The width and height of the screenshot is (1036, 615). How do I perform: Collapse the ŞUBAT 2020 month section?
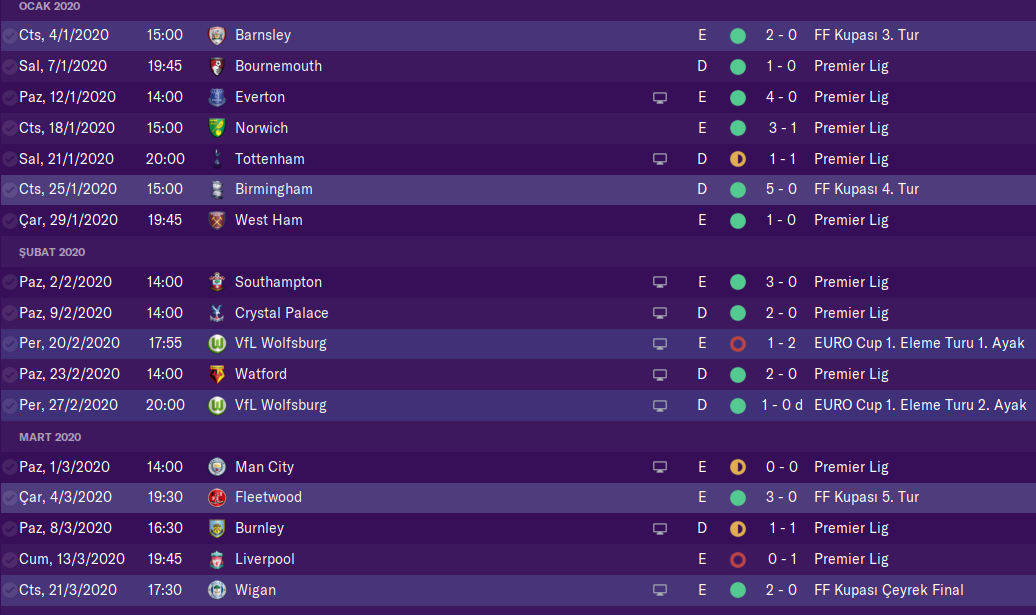(52, 252)
